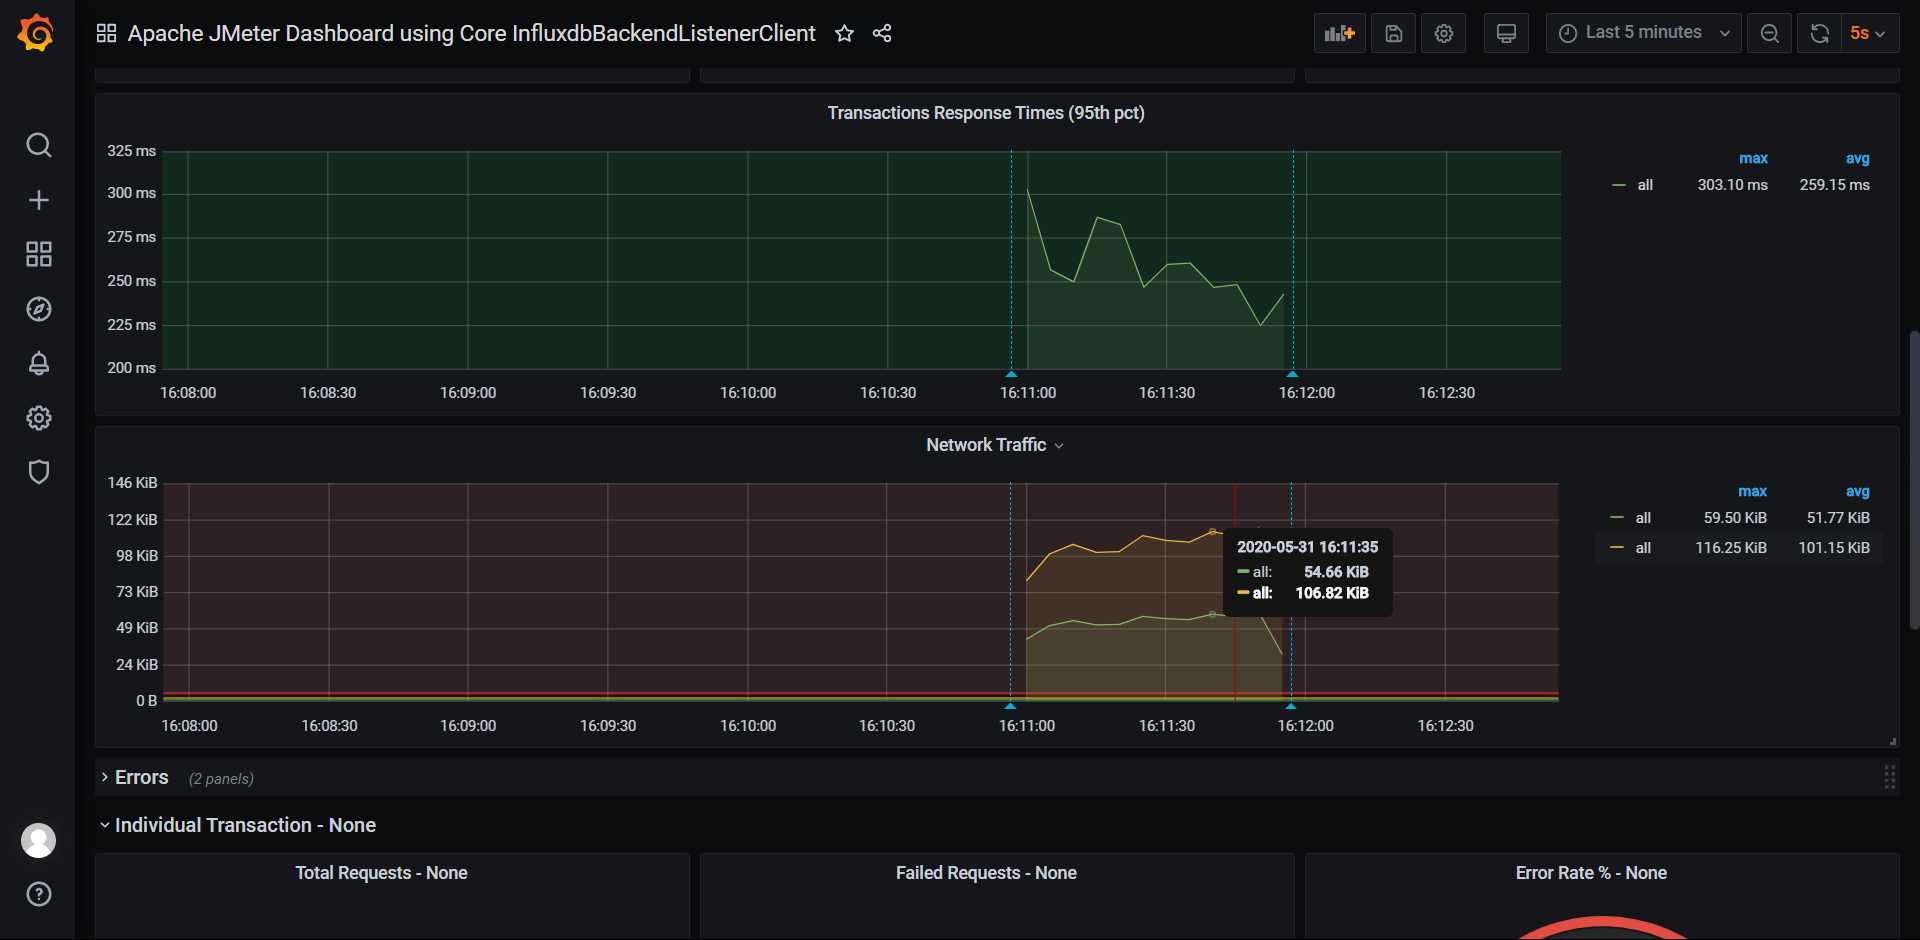Open the sidebar Dashboards icon

pyautogui.click(x=39, y=254)
